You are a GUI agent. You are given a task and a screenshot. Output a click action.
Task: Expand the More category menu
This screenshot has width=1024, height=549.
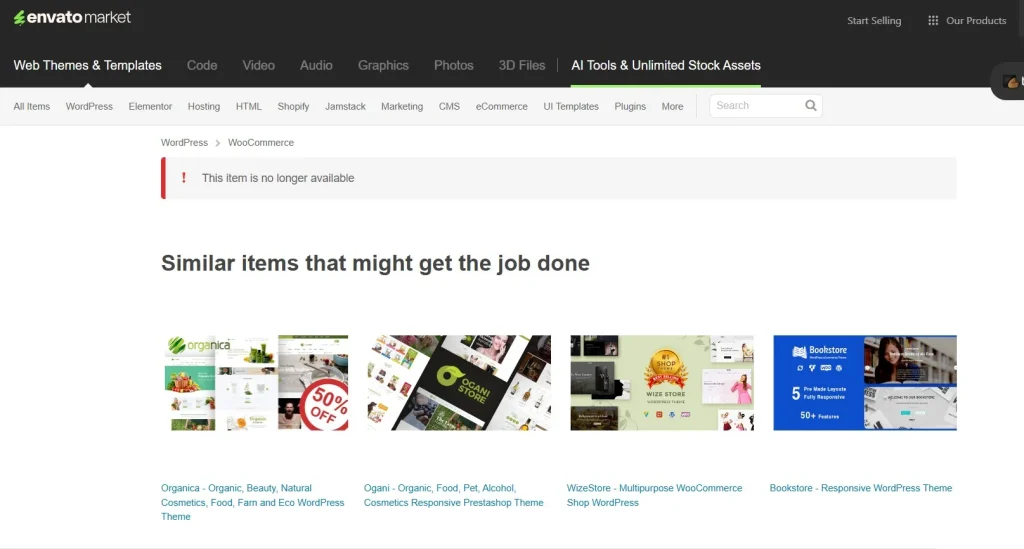coord(672,106)
